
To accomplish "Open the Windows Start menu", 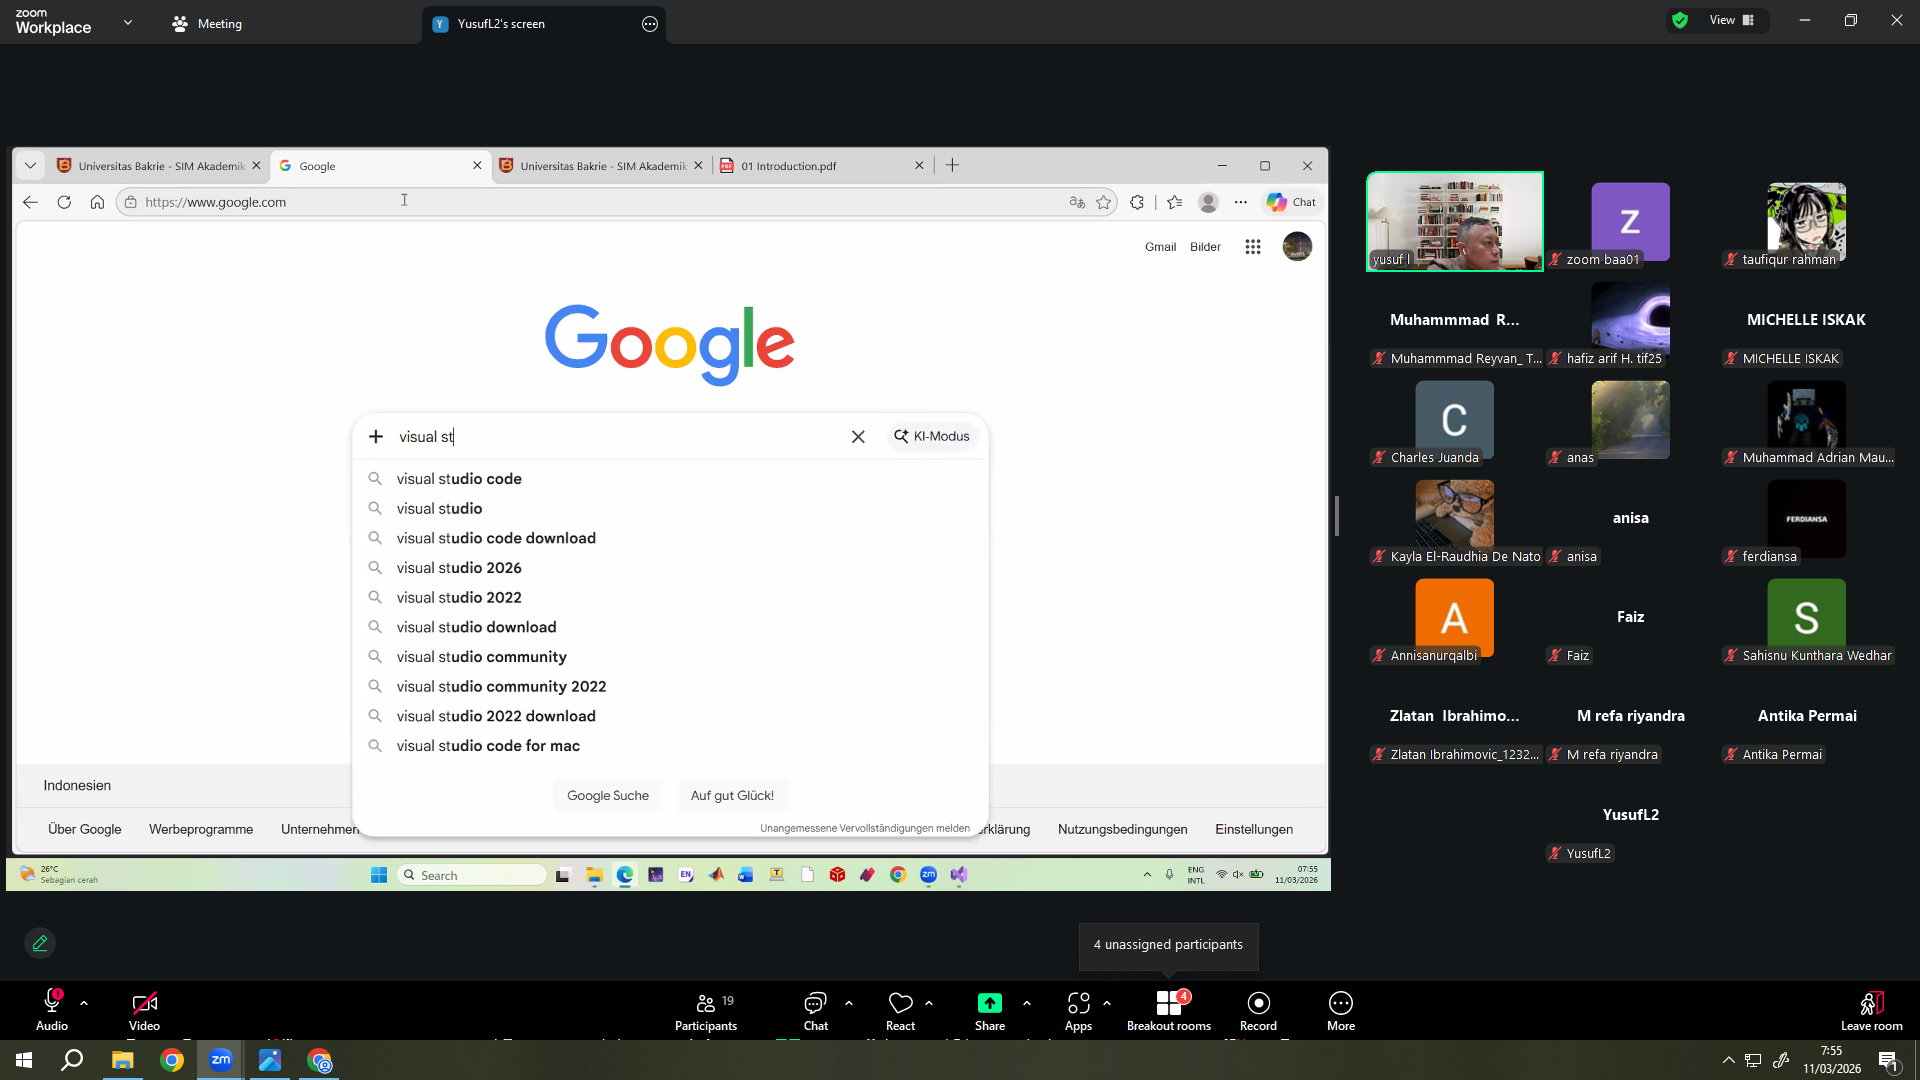I will pos(24,1060).
